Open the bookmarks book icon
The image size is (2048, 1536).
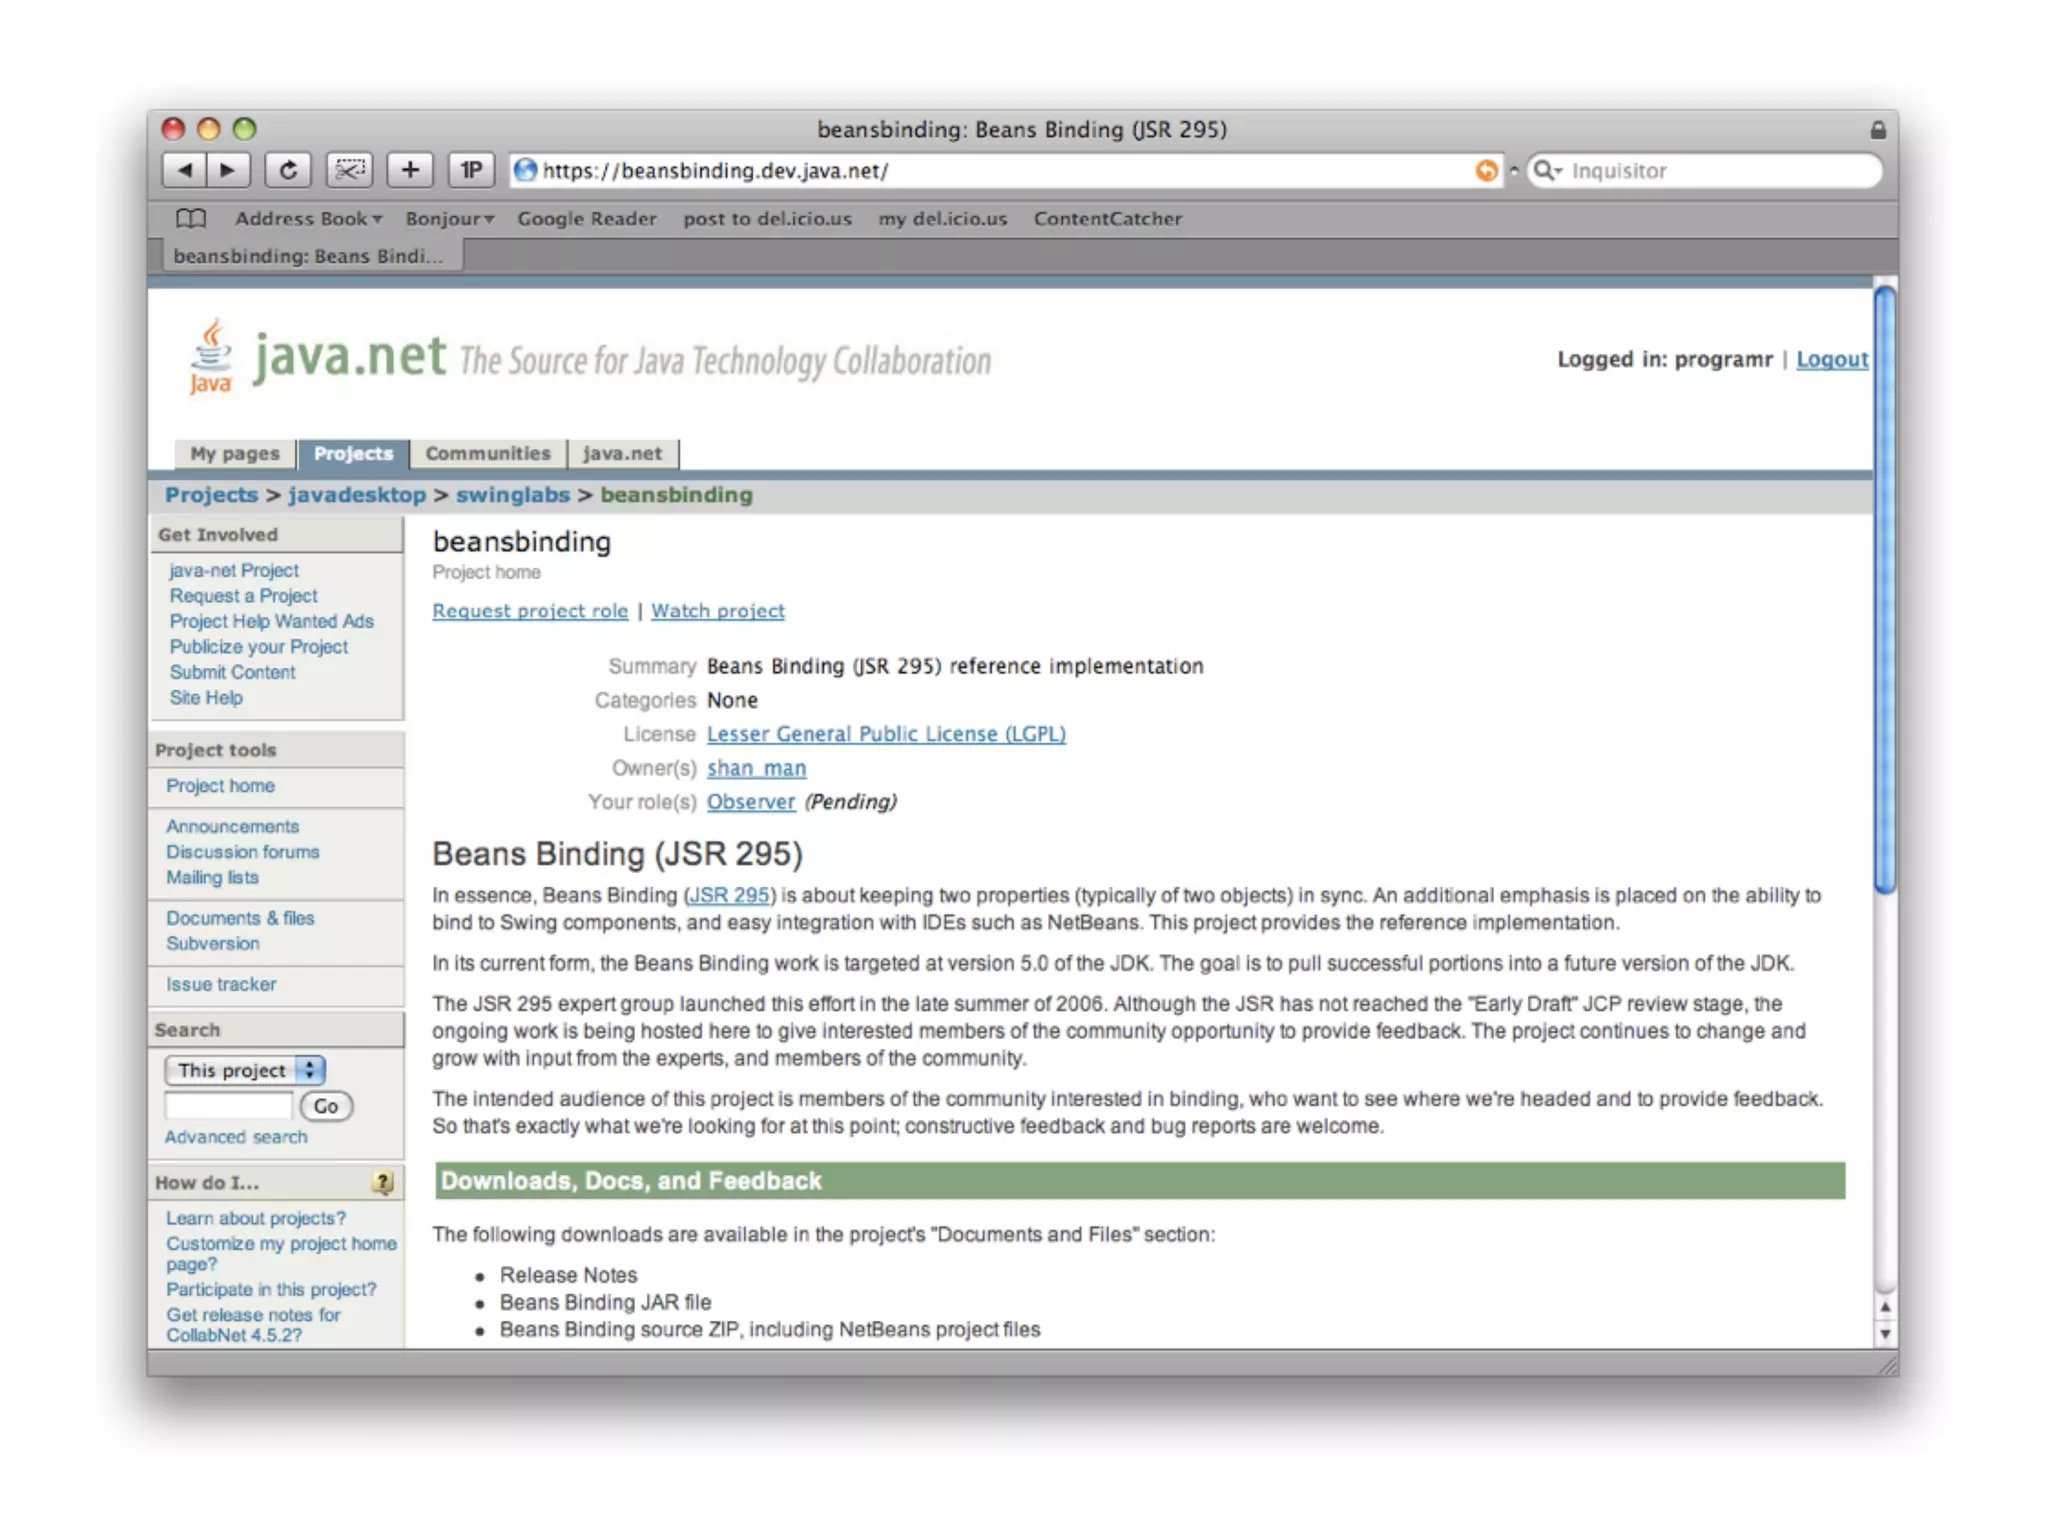[x=191, y=218]
